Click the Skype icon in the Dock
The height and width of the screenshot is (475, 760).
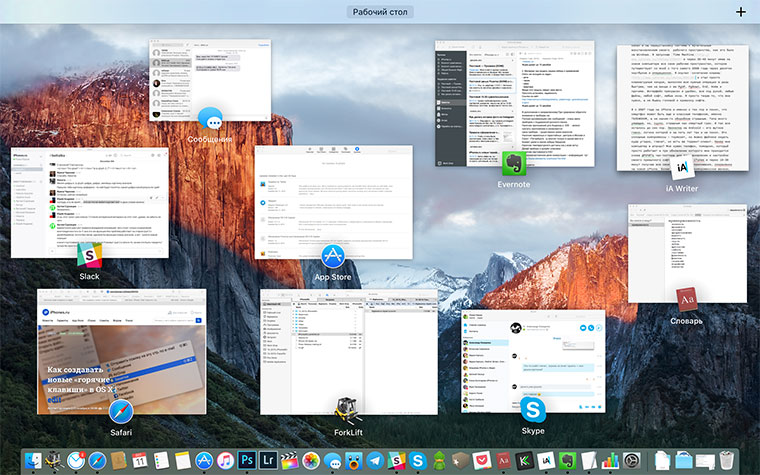coord(417,460)
